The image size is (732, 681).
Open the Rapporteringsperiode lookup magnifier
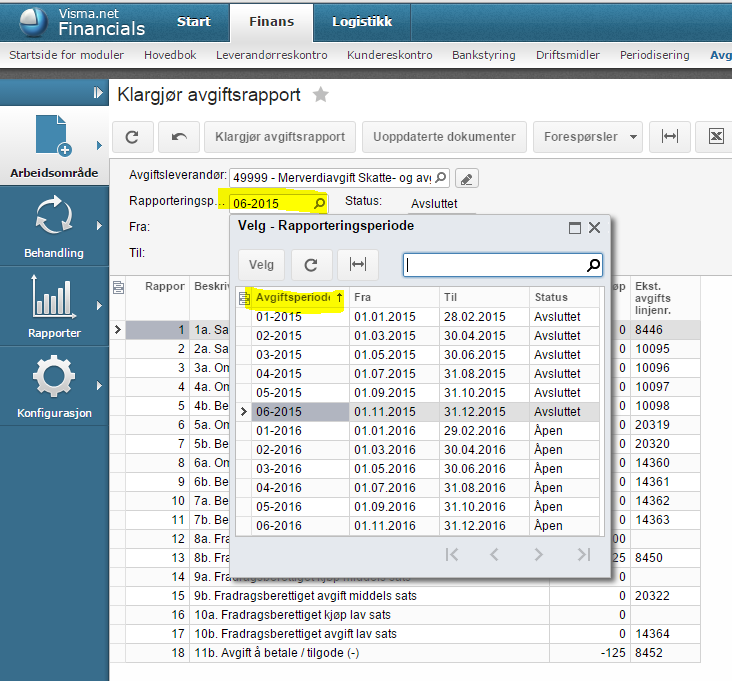click(x=320, y=203)
